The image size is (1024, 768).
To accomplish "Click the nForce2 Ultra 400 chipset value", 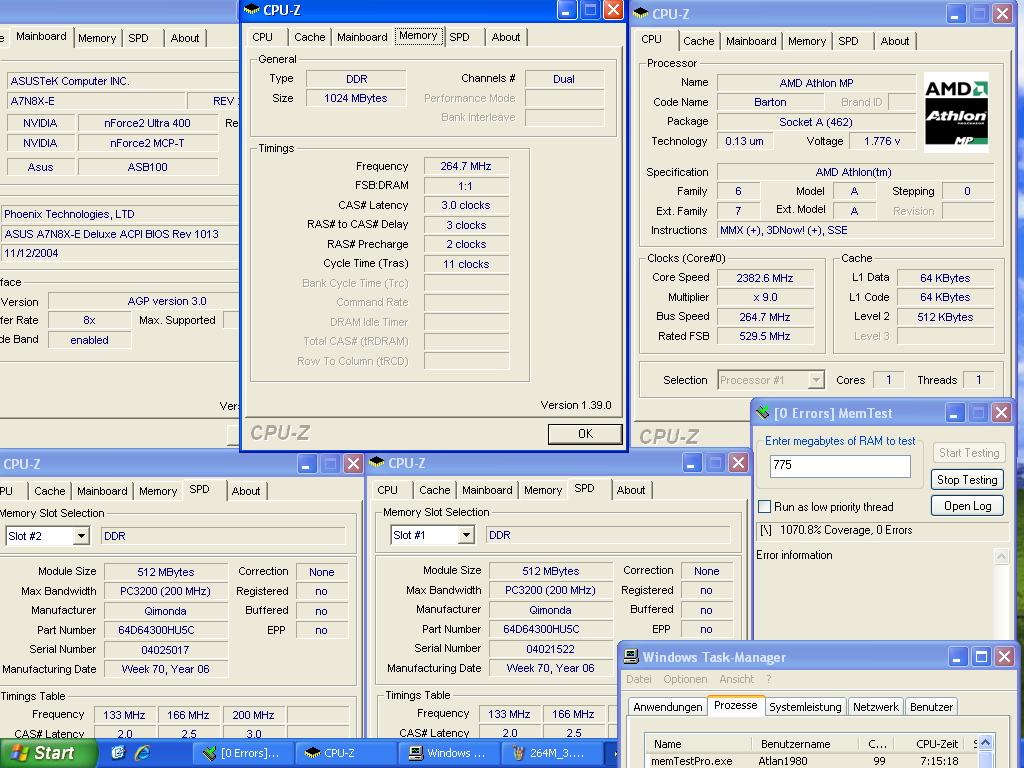I will (x=148, y=123).
